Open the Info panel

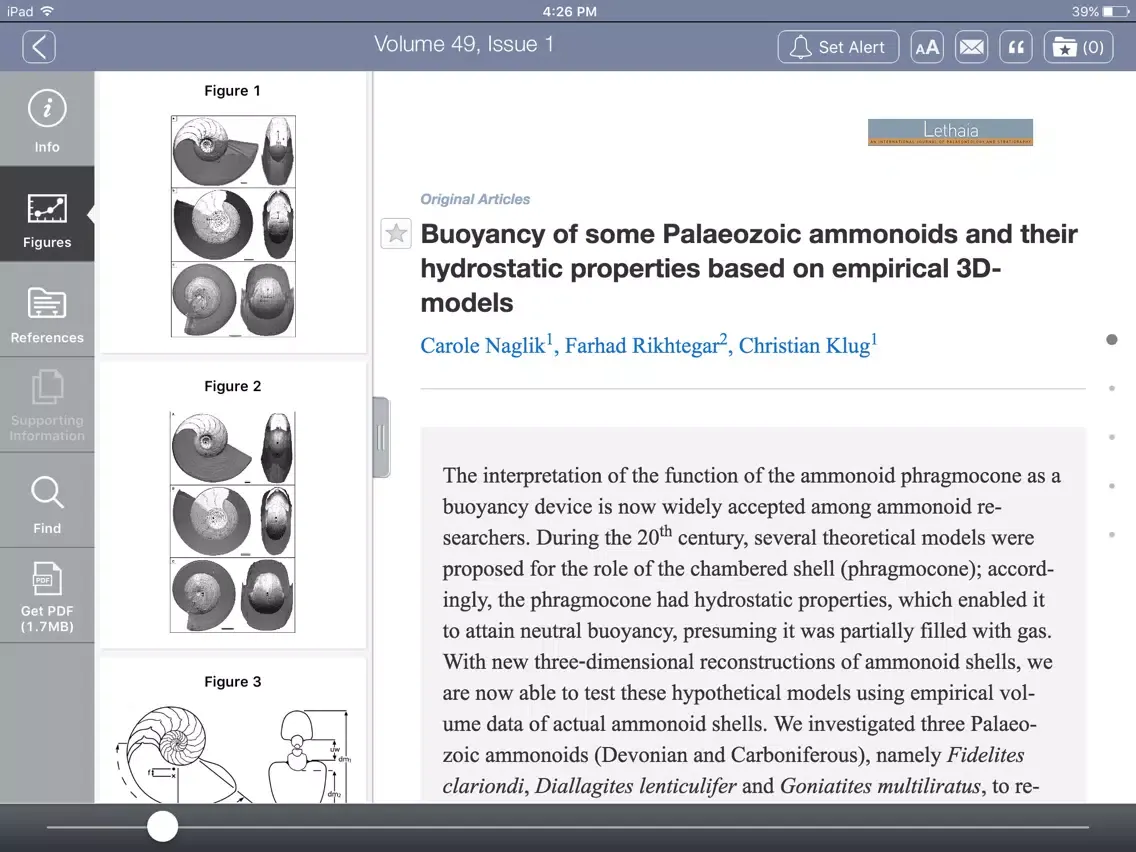[x=47, y=117]
